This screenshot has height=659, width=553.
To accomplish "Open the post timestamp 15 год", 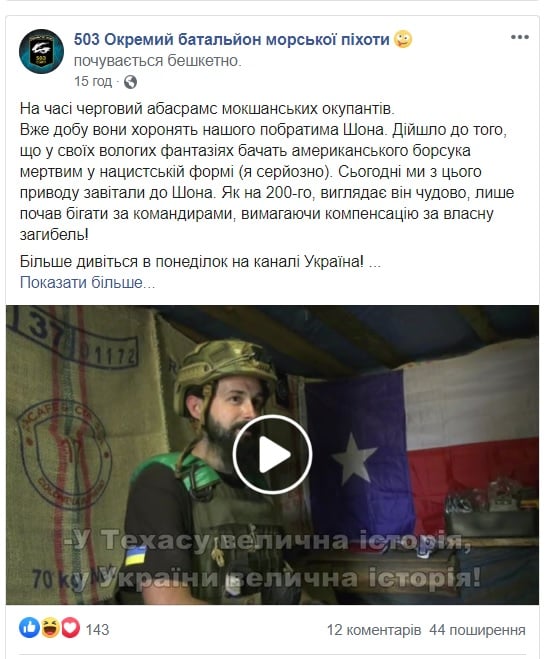I will click(x=93, y=81).
